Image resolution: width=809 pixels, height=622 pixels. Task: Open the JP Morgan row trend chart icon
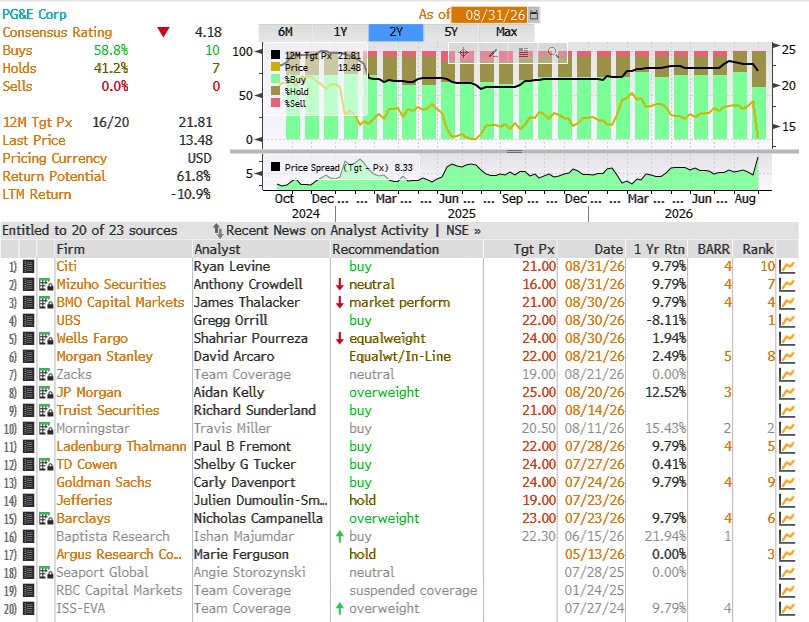[x=787, y=393]
